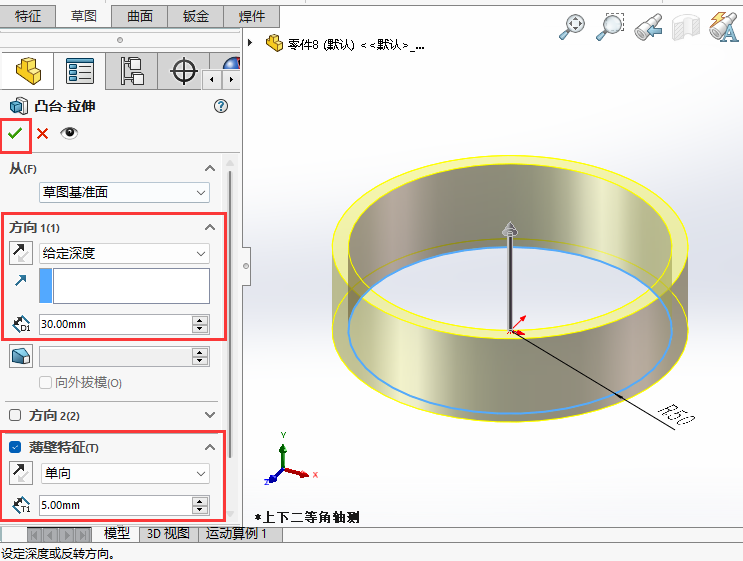The width and height of the screenshot is (743, 561).
Task: Click Zoom to Area magnifier icon
Action: point(610,27)
